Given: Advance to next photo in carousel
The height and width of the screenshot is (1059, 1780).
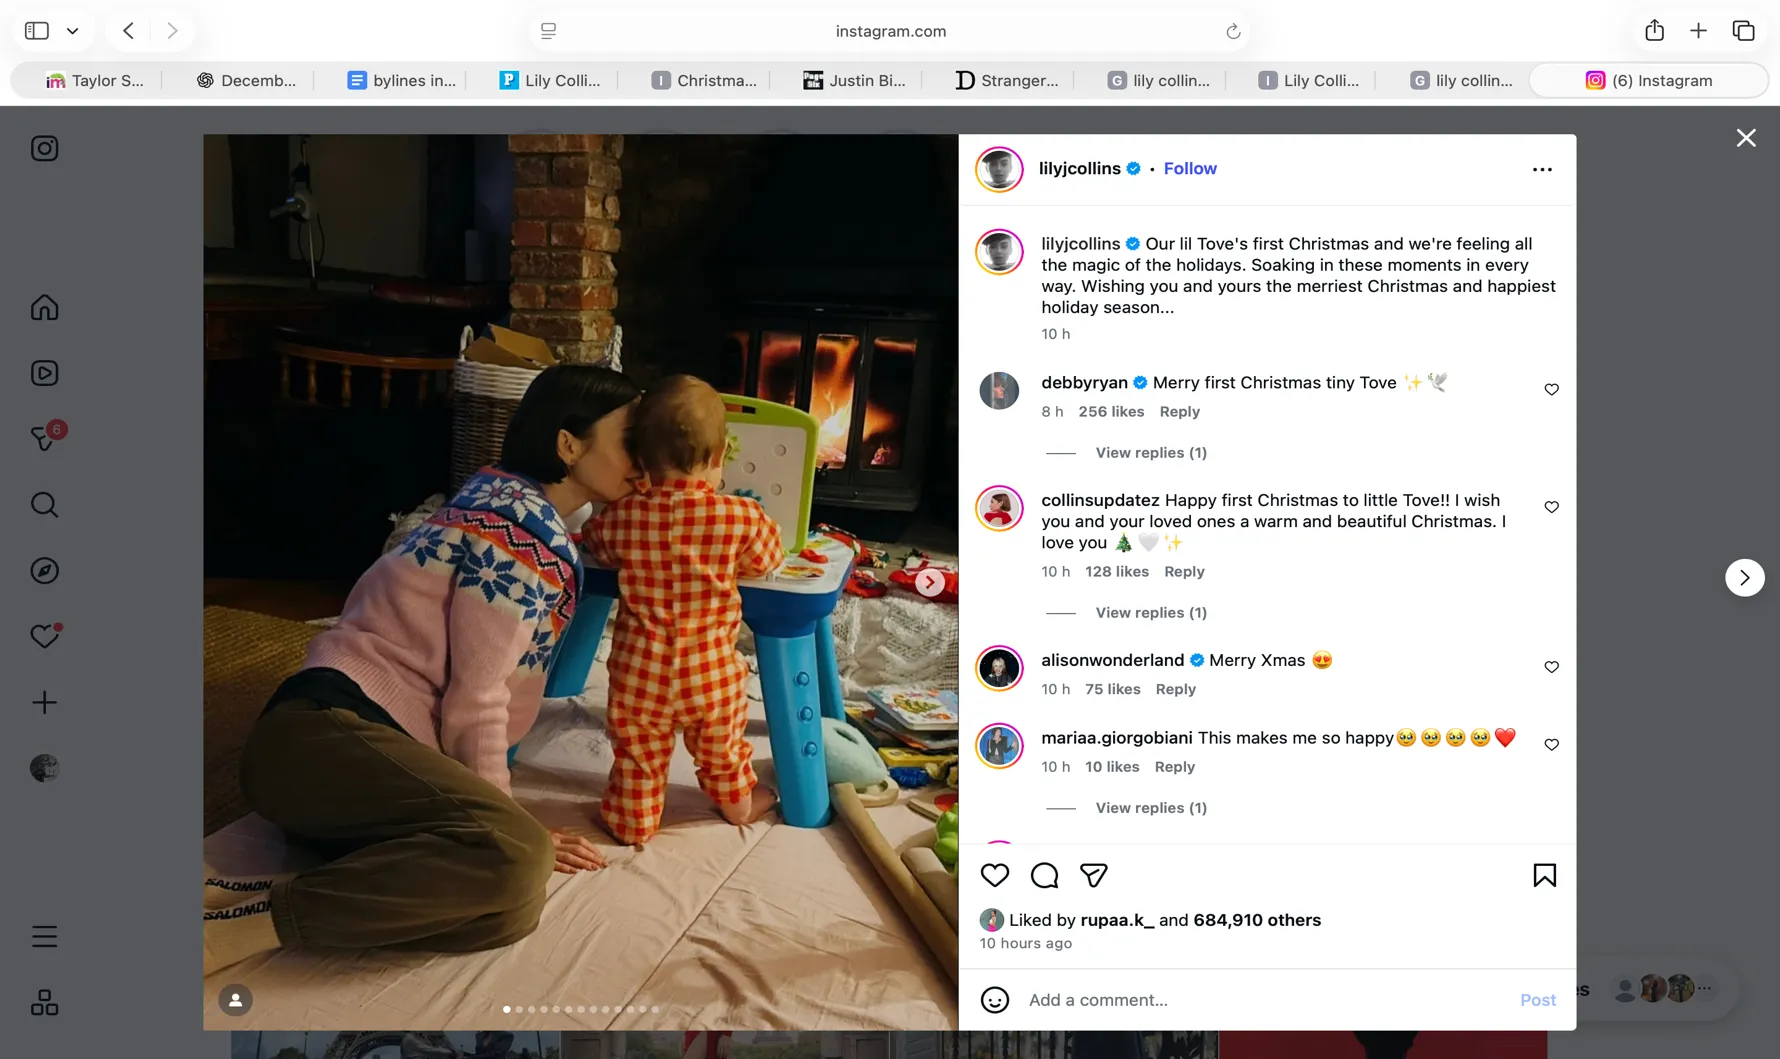Looking at the screenshot, I should (x=929, y=582).
